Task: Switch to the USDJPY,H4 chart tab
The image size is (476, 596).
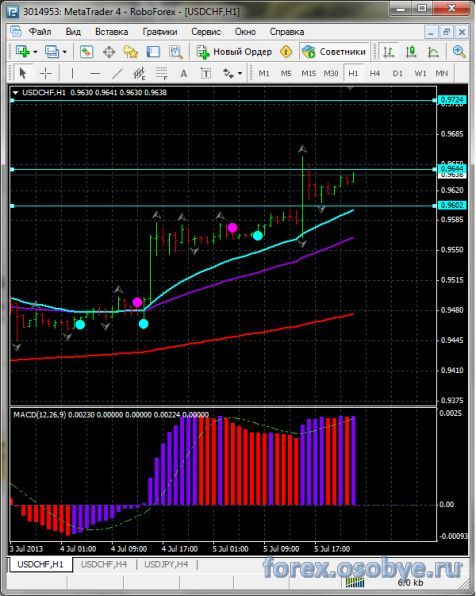Action: coord(166,564)
